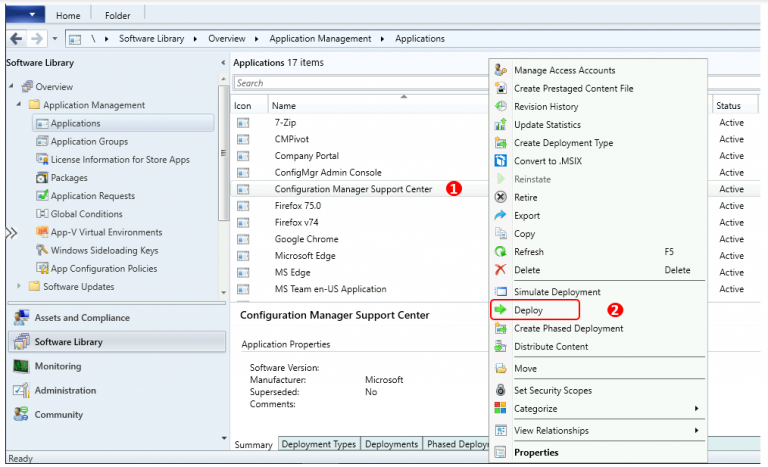Image resolution: width=768 pixels, height=467 pixels.
Task: Open the Folder ribbon tab
Action: point(117,16)
